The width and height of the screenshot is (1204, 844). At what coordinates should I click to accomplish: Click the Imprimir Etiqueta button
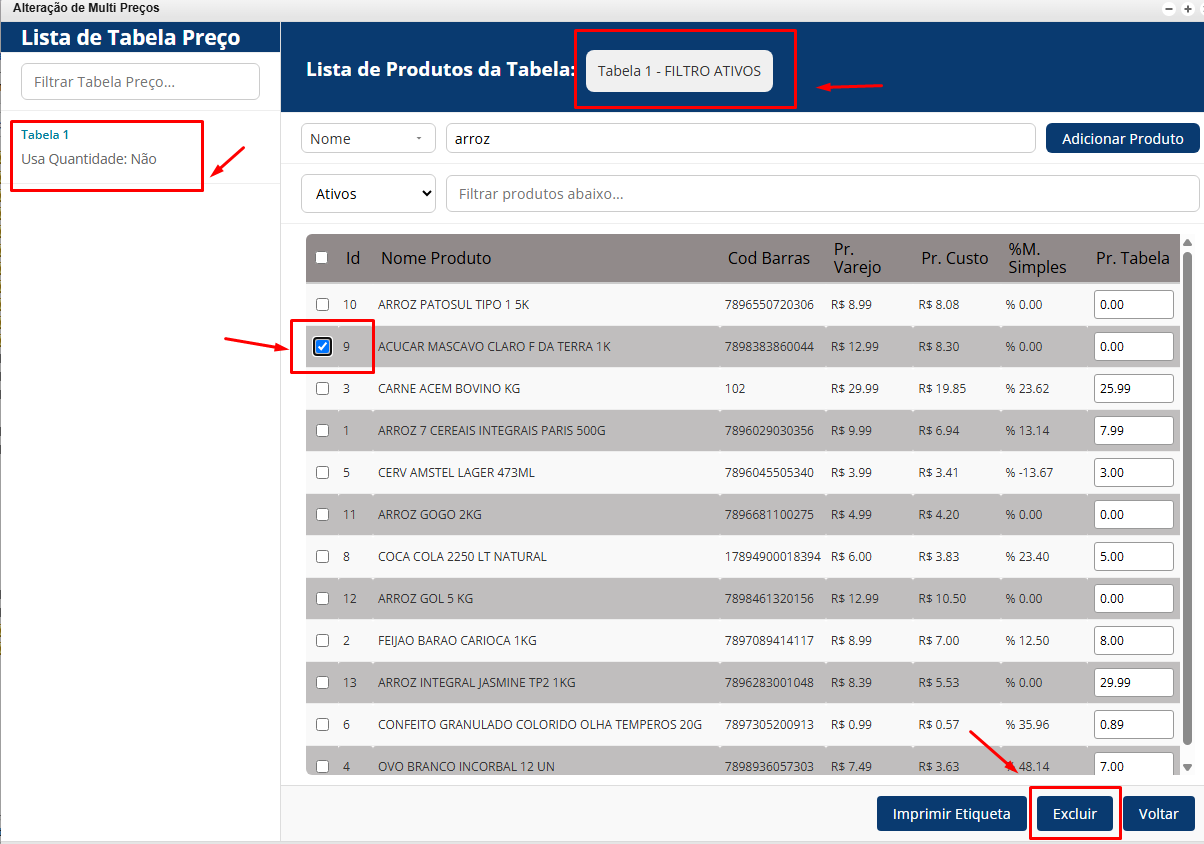point(951,814)
